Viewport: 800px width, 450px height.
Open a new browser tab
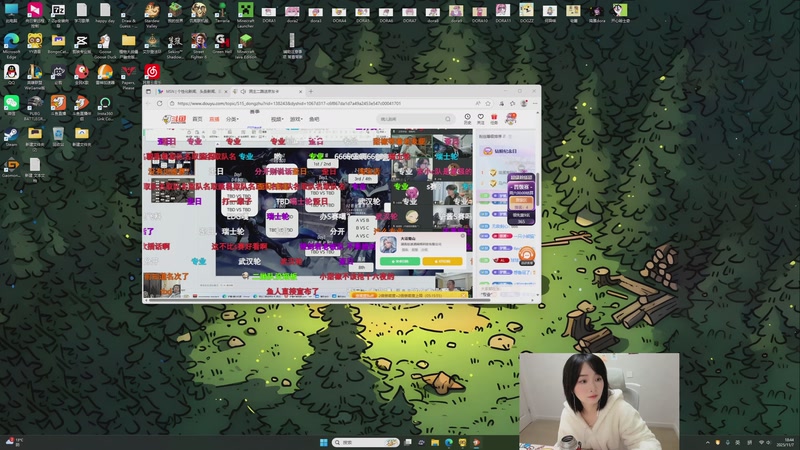click(x=311, y=91)
